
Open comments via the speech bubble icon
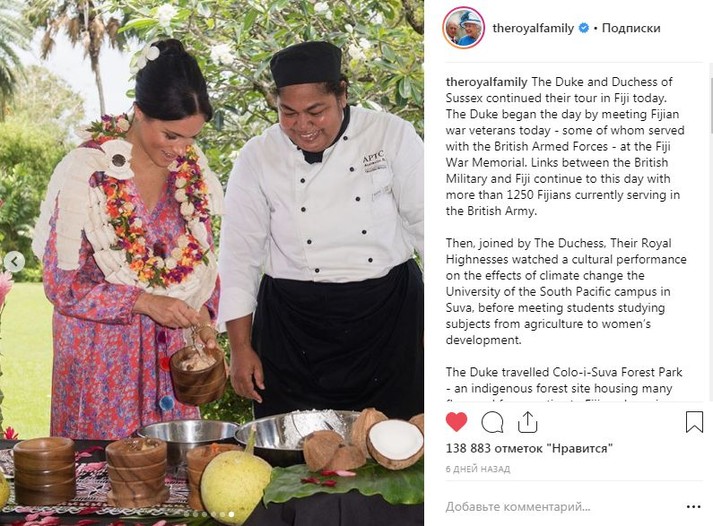(492, 422)
